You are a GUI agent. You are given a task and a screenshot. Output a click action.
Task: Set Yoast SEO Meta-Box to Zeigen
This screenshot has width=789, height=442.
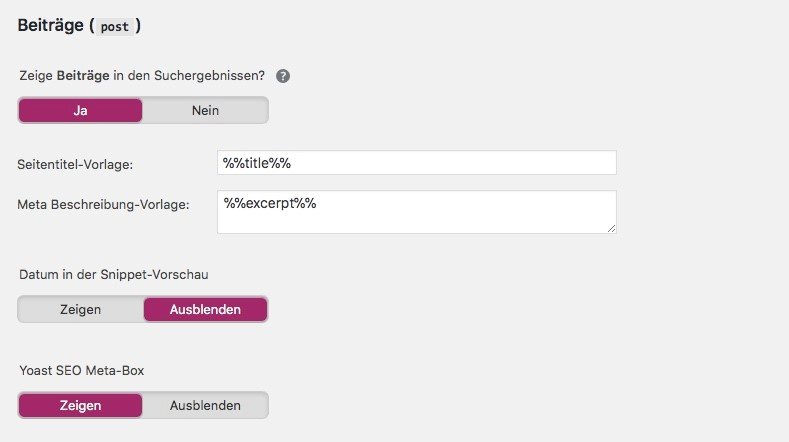point(81,405)
